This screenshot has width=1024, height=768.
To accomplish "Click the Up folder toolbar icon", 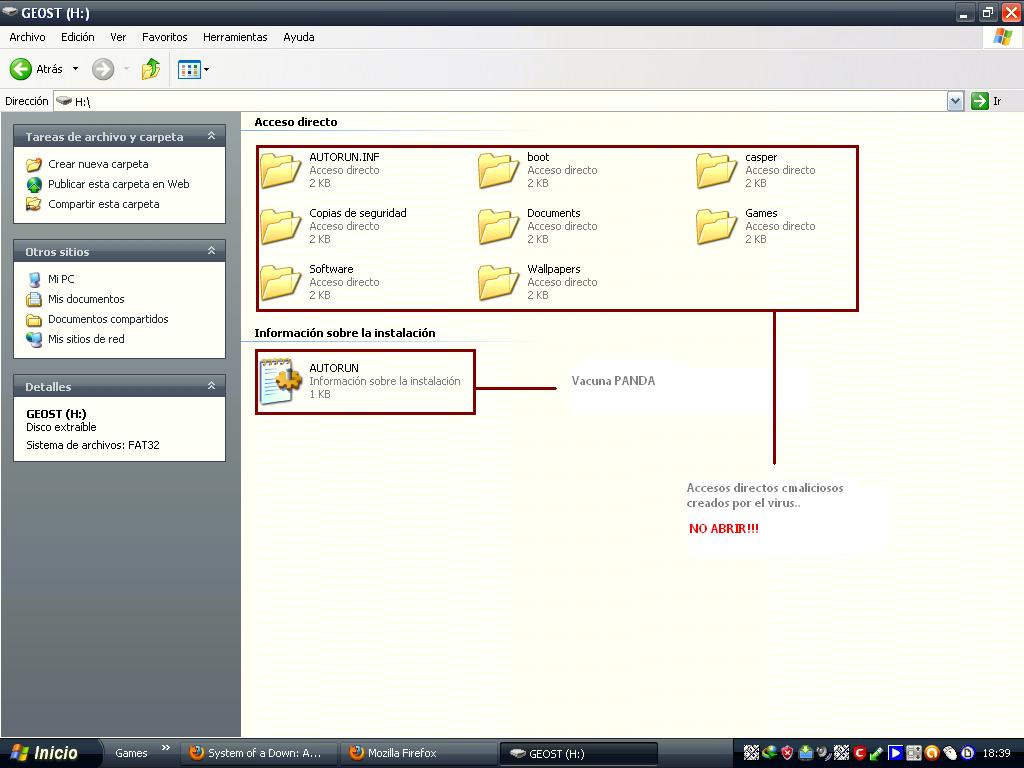I will tap(151, 69).
